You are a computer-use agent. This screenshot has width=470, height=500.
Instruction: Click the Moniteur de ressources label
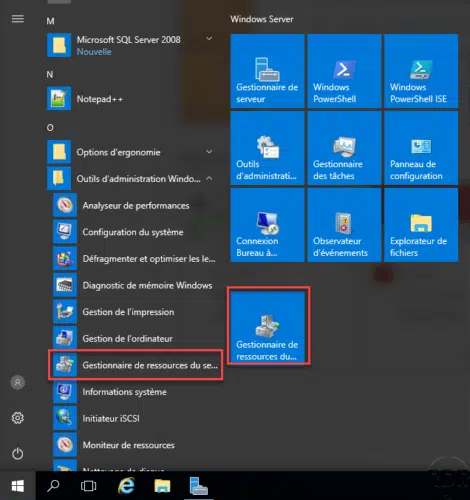(x=129, y=445)
